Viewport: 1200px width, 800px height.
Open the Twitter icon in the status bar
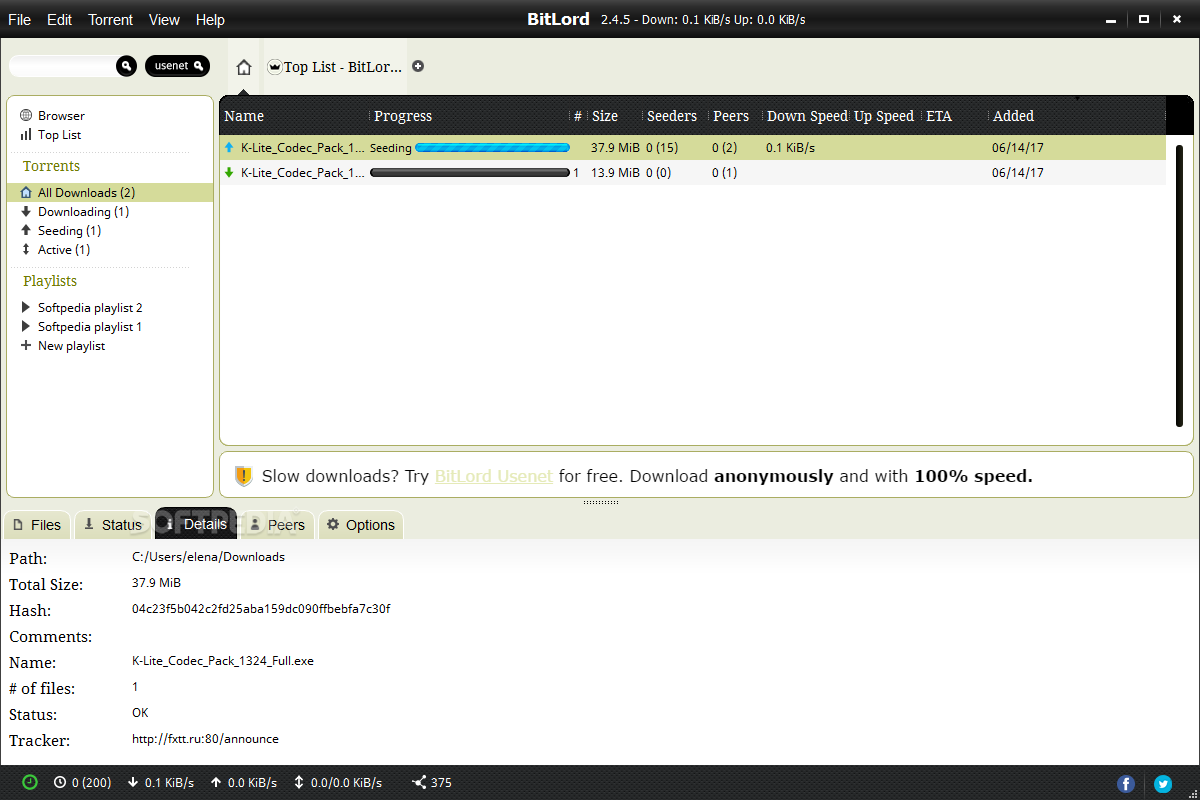coord(1163,784)
